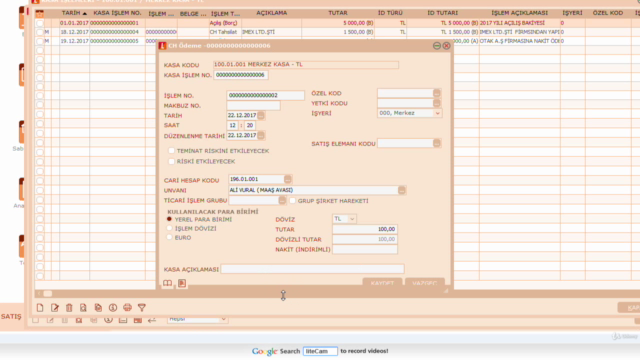Cancel the dialog with VAZGEÇ button
The height and width of the screenshot is (360, 640).
pyautogui.click(x=424, y=283)
